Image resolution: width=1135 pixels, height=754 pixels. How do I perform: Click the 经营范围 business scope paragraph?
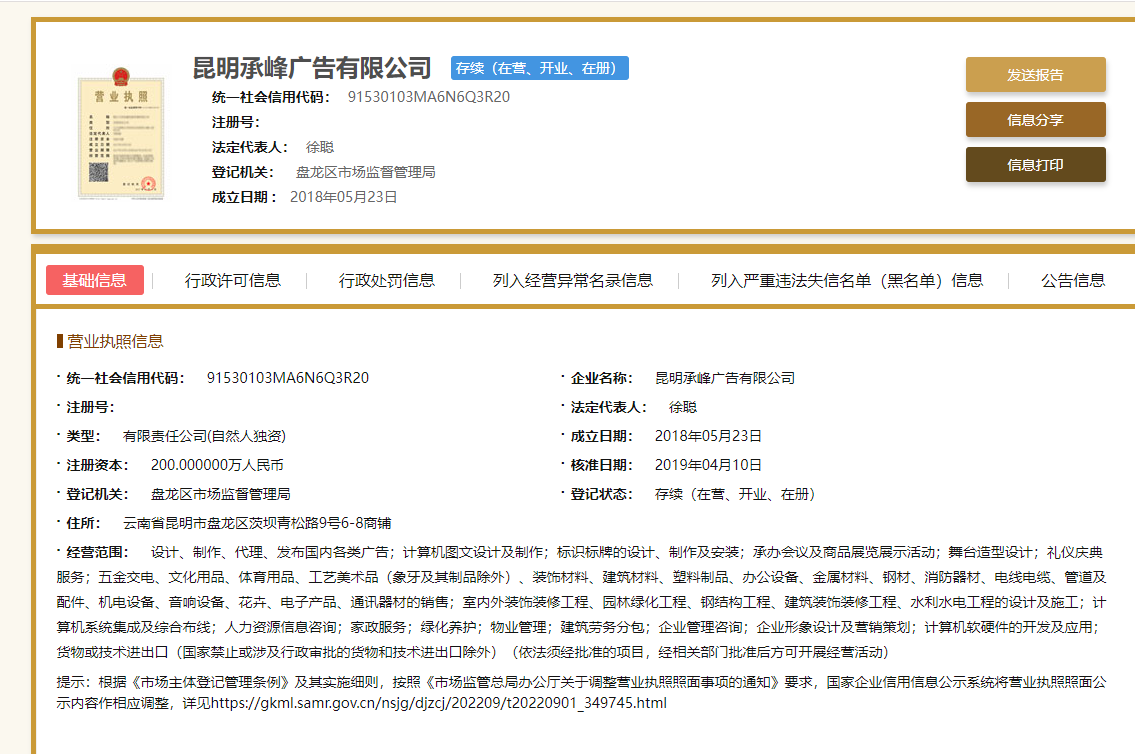click(581, 602)
